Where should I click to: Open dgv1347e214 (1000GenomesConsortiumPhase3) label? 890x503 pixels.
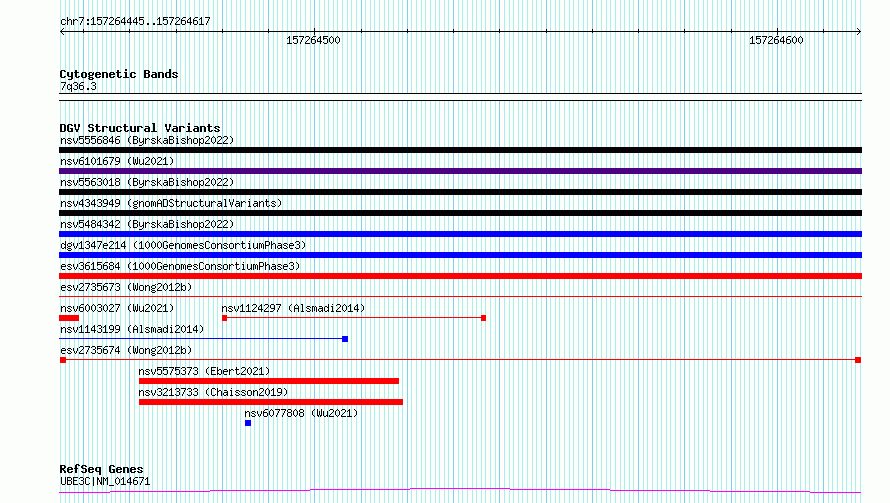183,245
